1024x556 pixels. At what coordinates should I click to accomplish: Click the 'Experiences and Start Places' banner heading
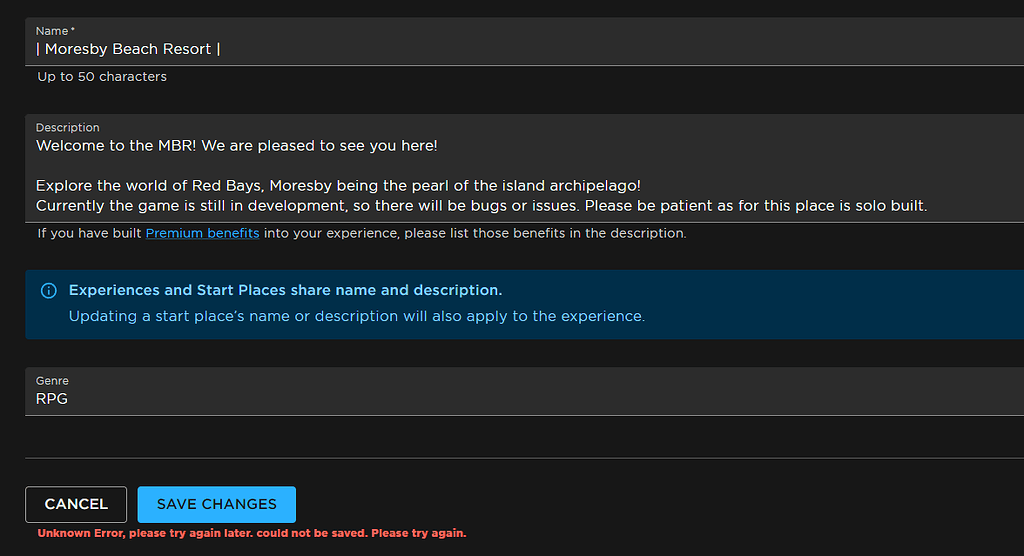click(285, 290)
